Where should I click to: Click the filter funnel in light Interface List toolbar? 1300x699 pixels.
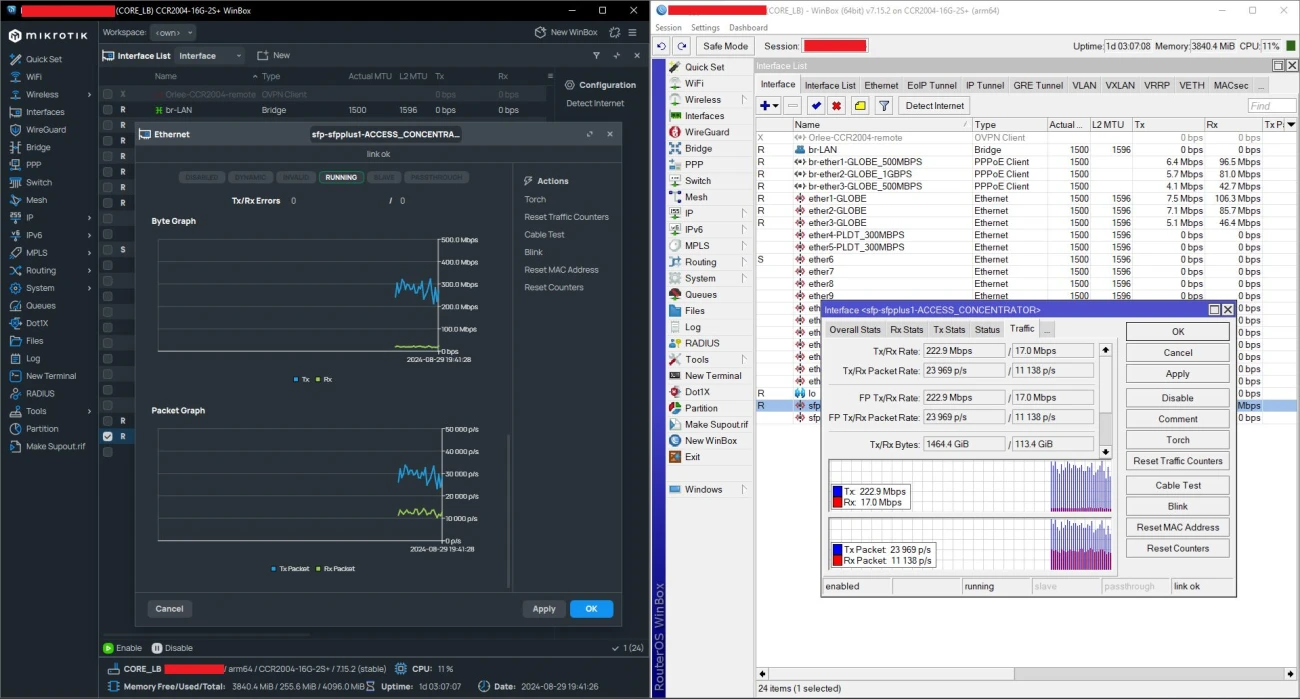[884, 105]
